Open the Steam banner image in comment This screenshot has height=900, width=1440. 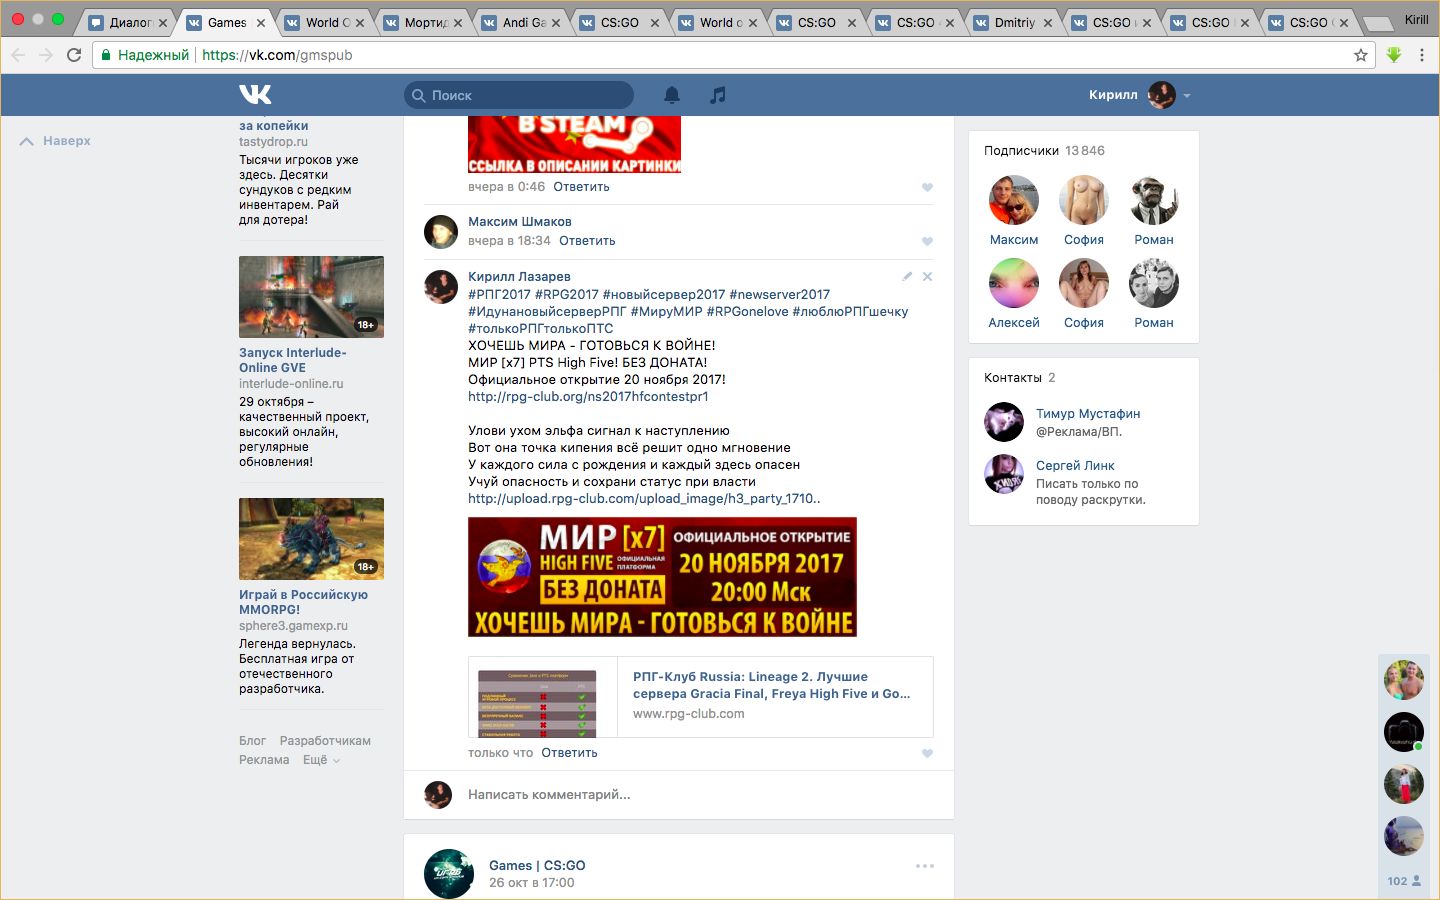(x=574, y=145)
